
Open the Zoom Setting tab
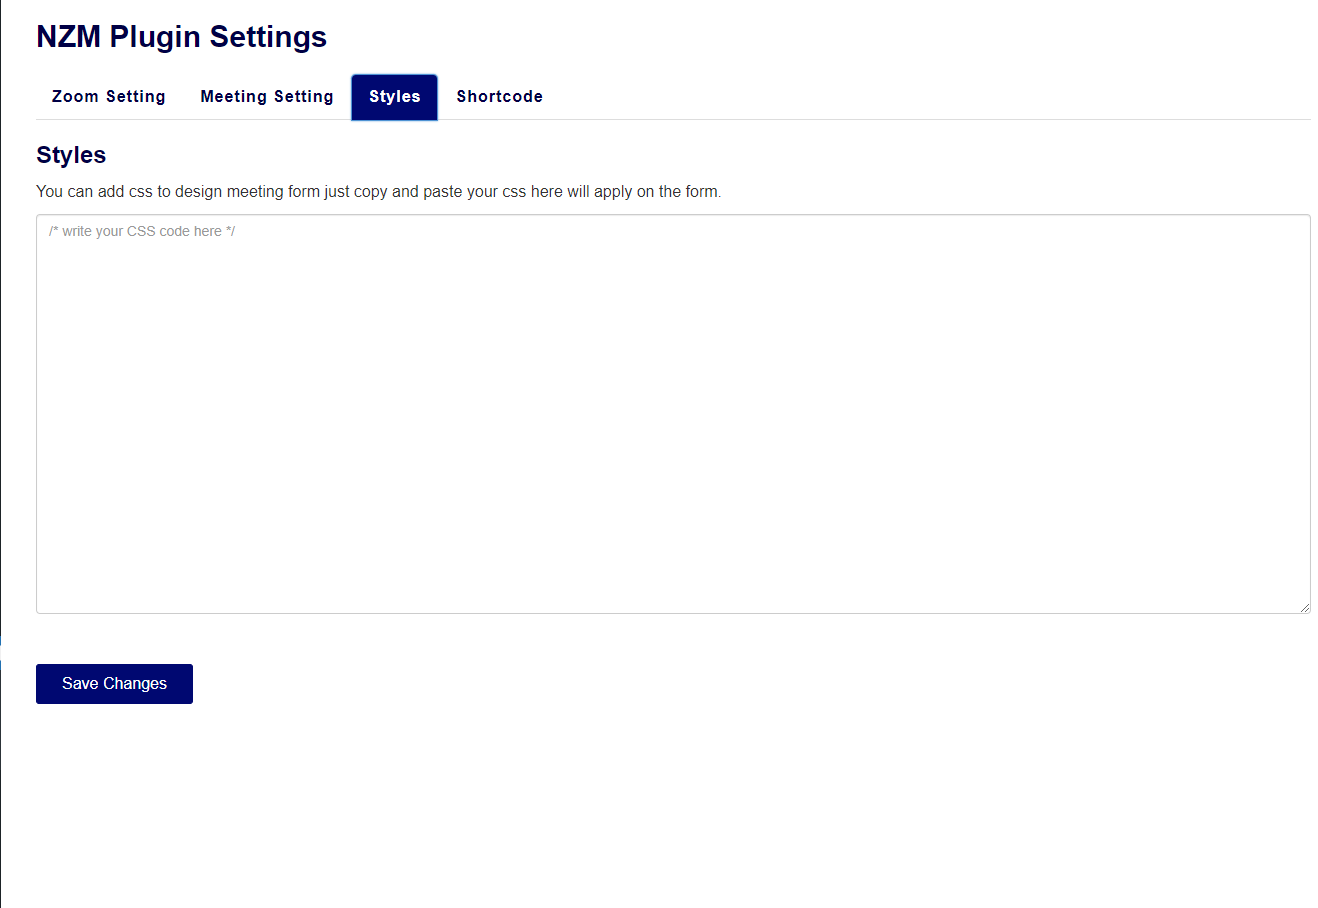(108, 97)
